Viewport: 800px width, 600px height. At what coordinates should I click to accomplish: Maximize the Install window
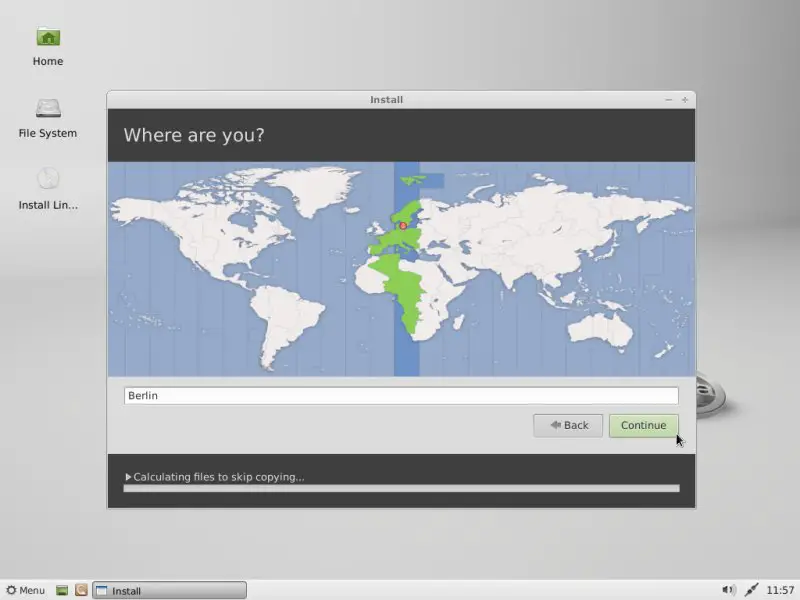[x=685, y=100]
